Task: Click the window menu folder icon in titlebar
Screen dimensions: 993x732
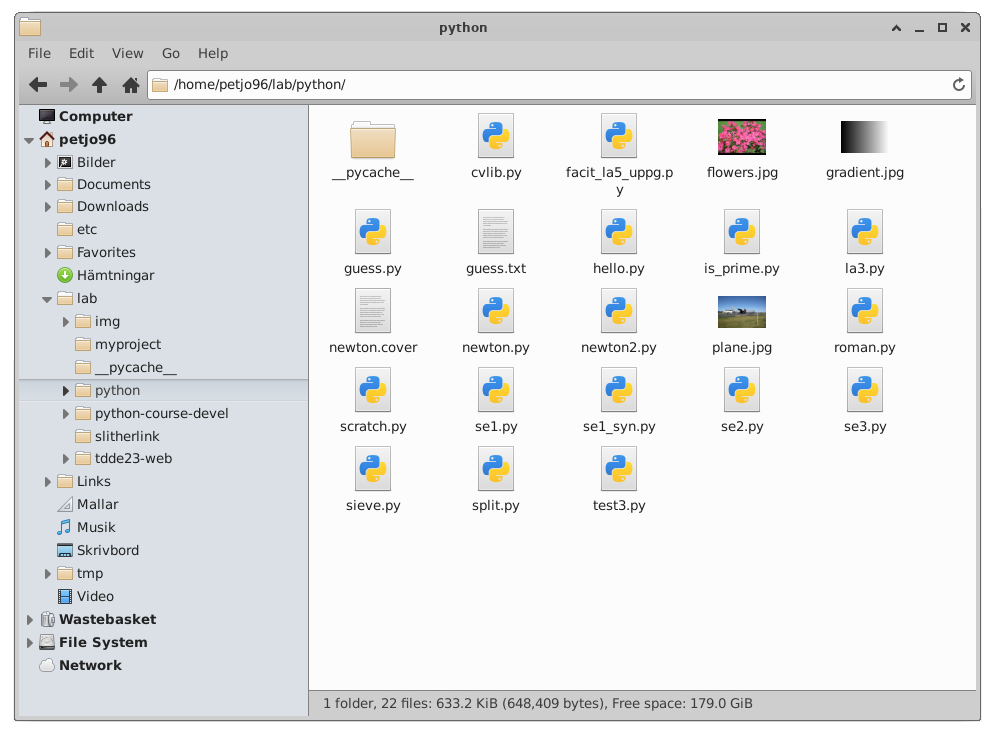Action: tap(30, 27)
